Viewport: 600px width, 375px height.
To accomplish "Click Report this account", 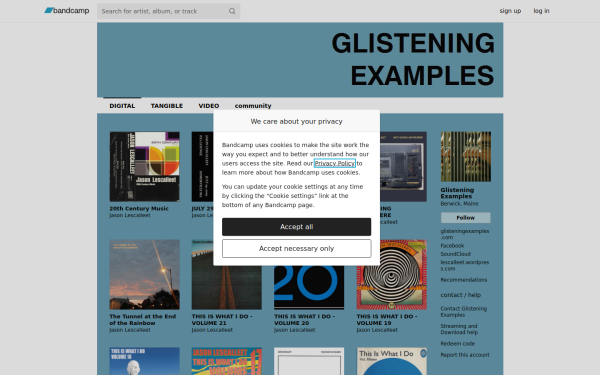I will click(465, 355).
